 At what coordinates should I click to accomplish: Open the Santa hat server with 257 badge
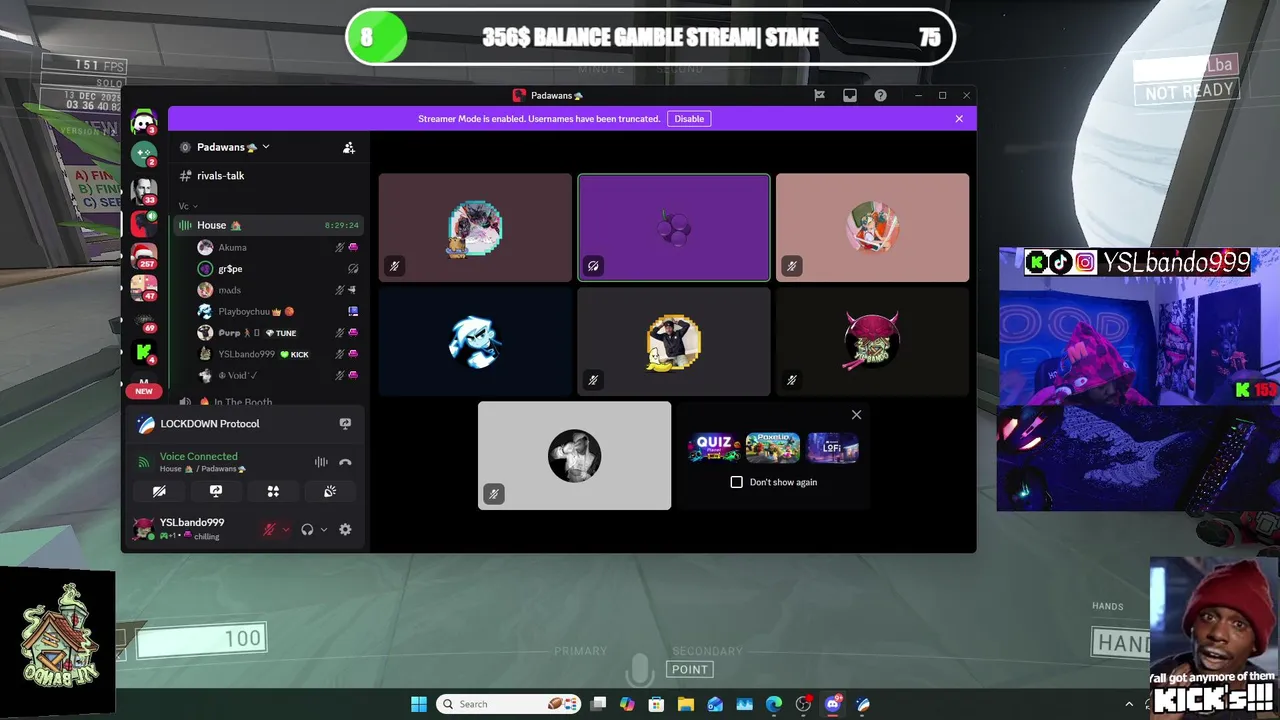point(144,255)
